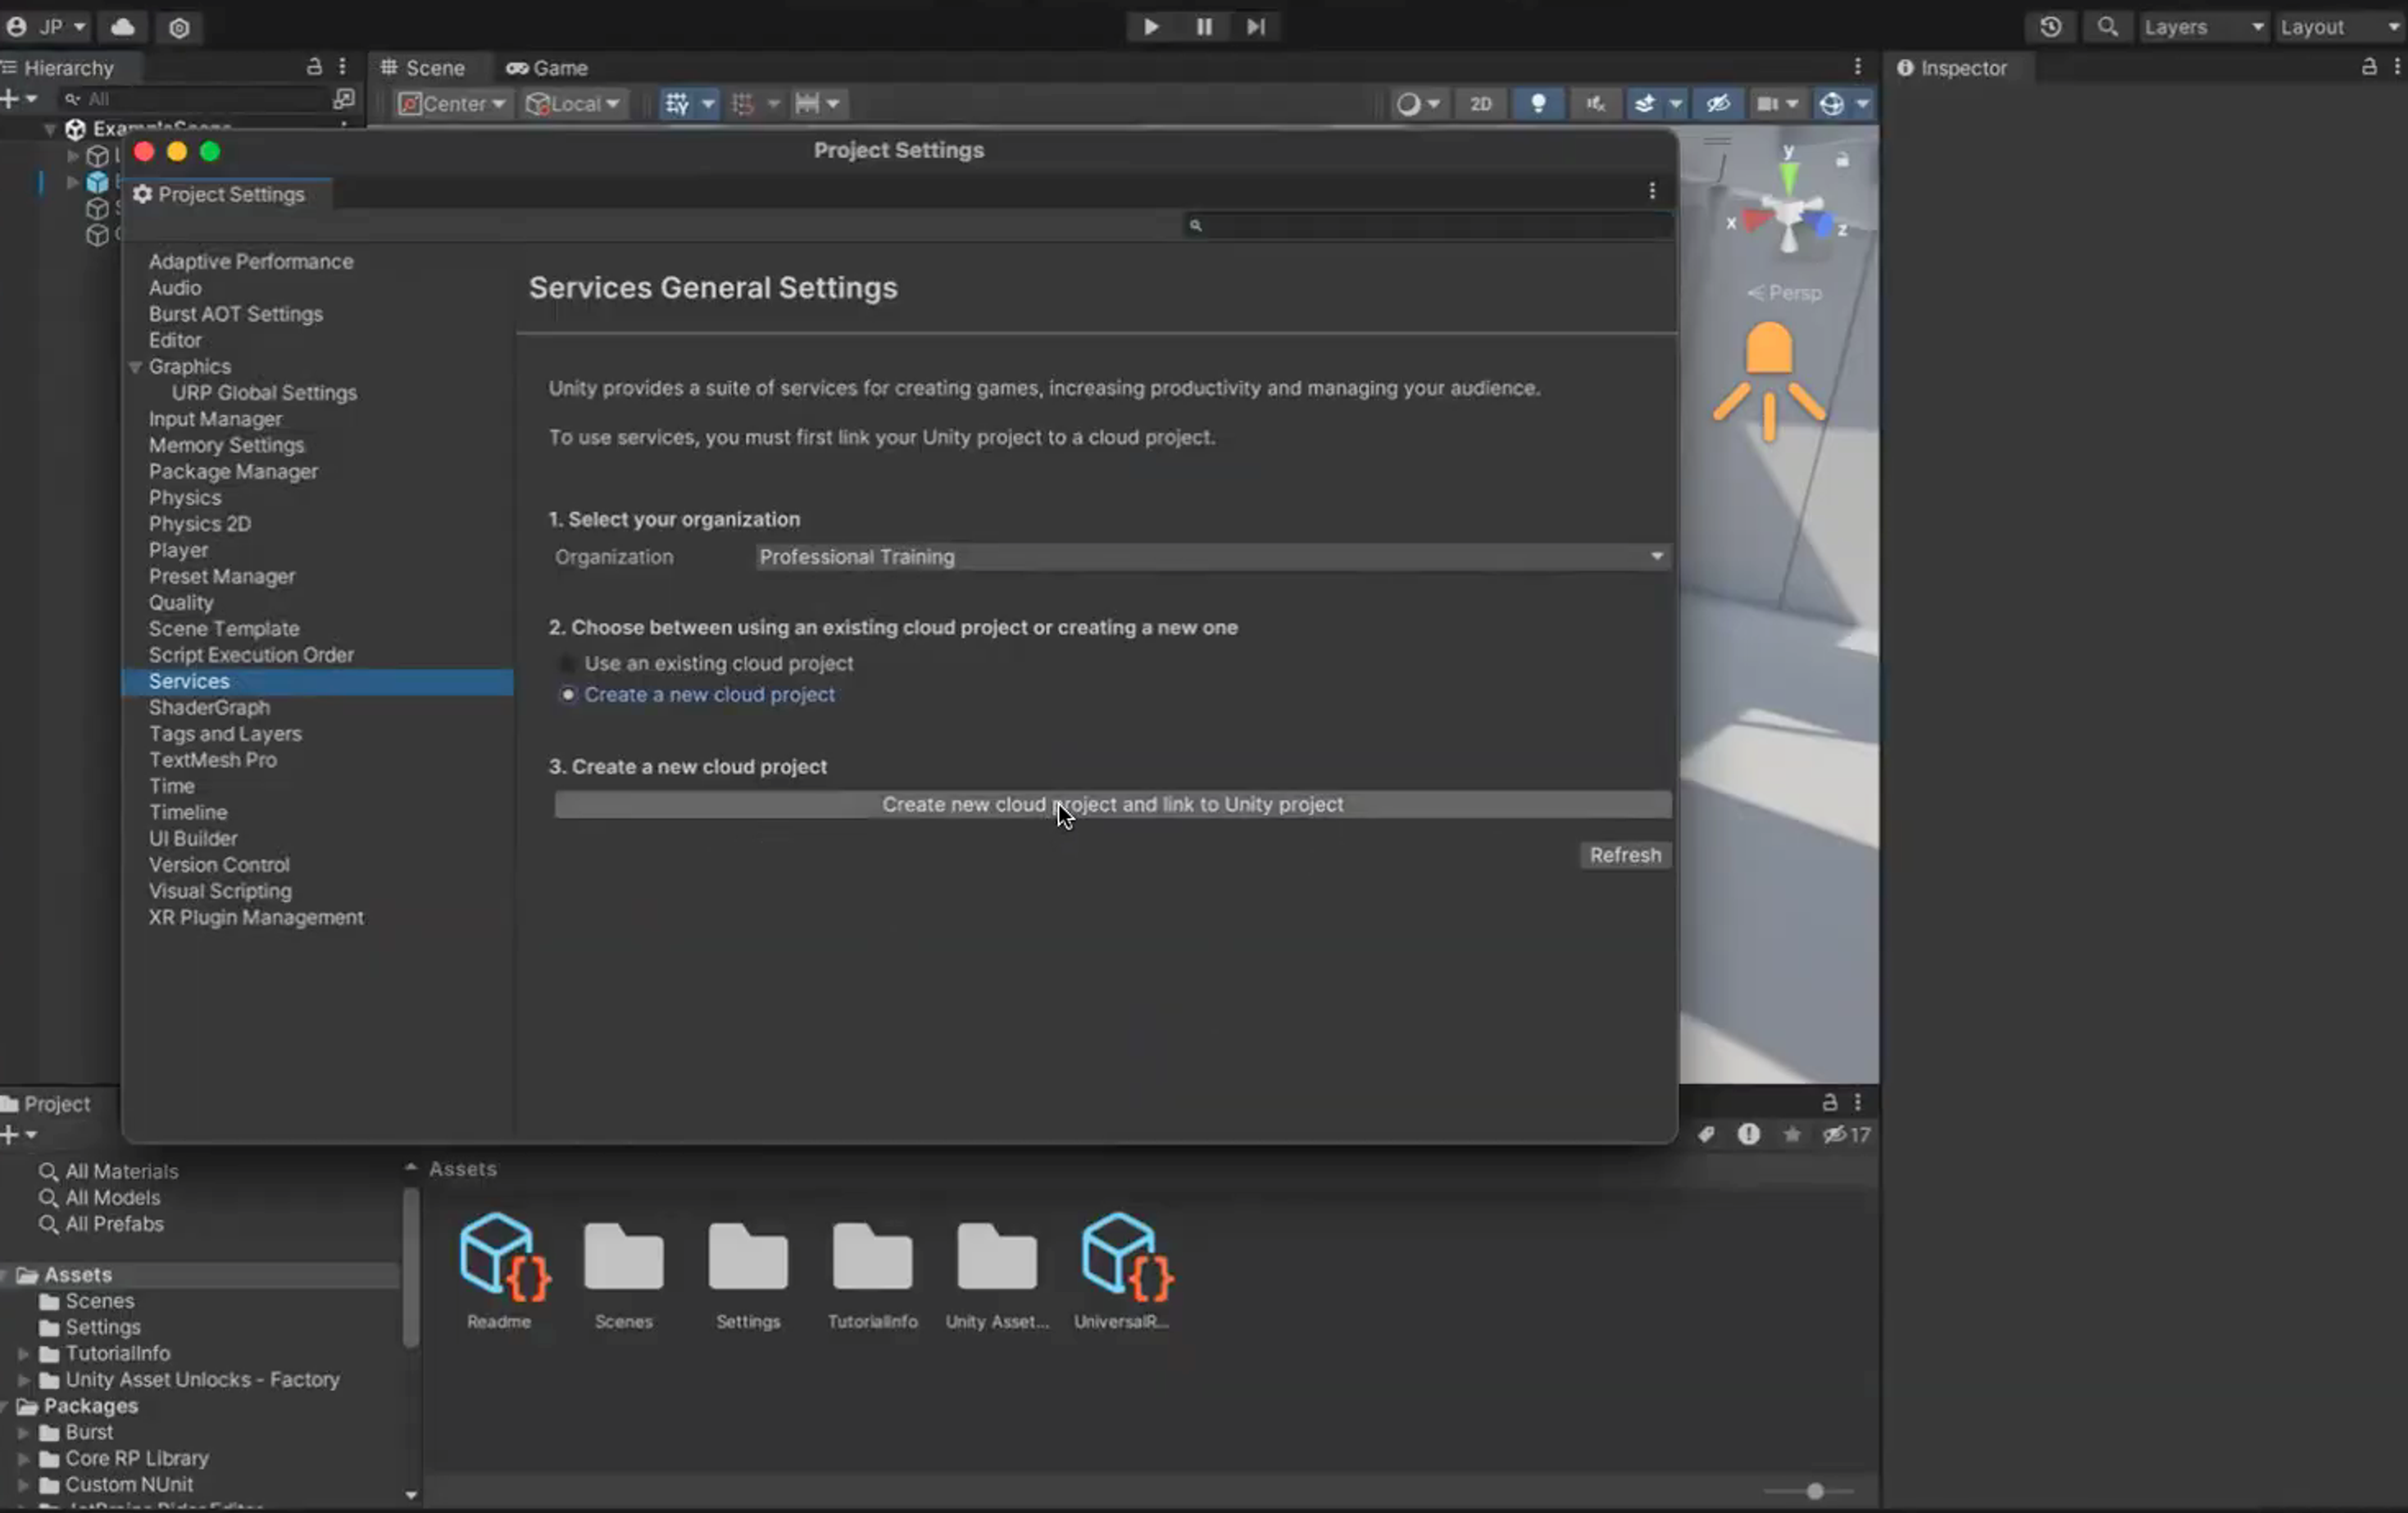Collapse the ExampleScene tree root
This screenshot has width=2408, height=1513.
click(50, 129)
